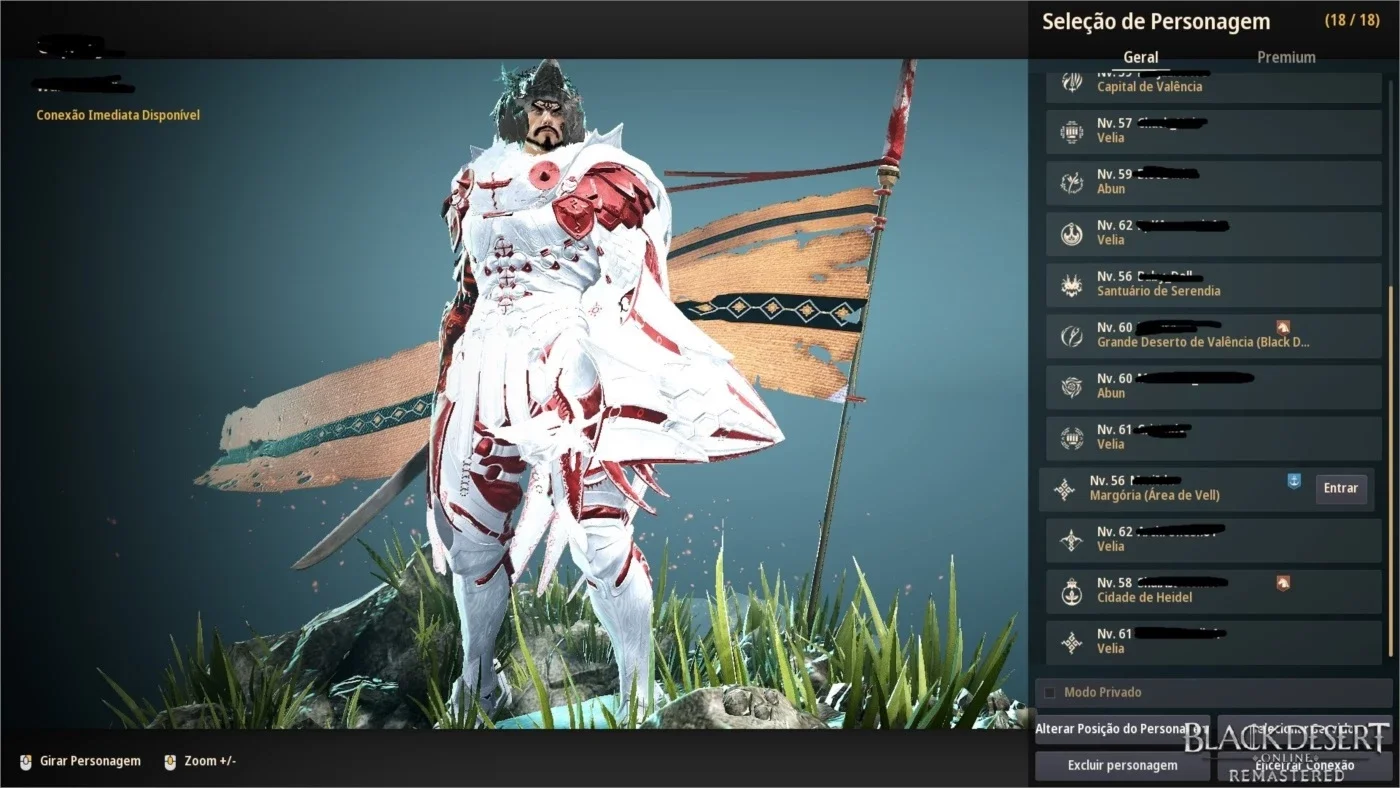The height and width of the screenshot is (788, 1400).
Task: Click the (18 / 18) character count
Action: coord(1352,20)
